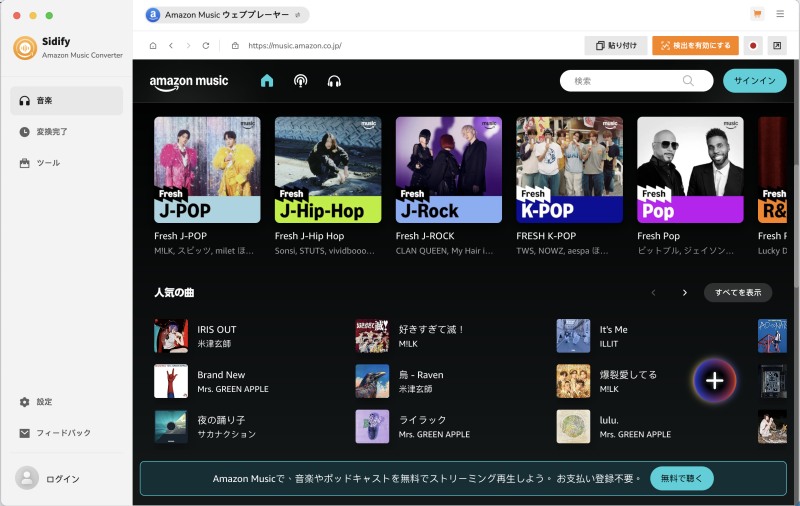Focus the 検索 search field

636,81
